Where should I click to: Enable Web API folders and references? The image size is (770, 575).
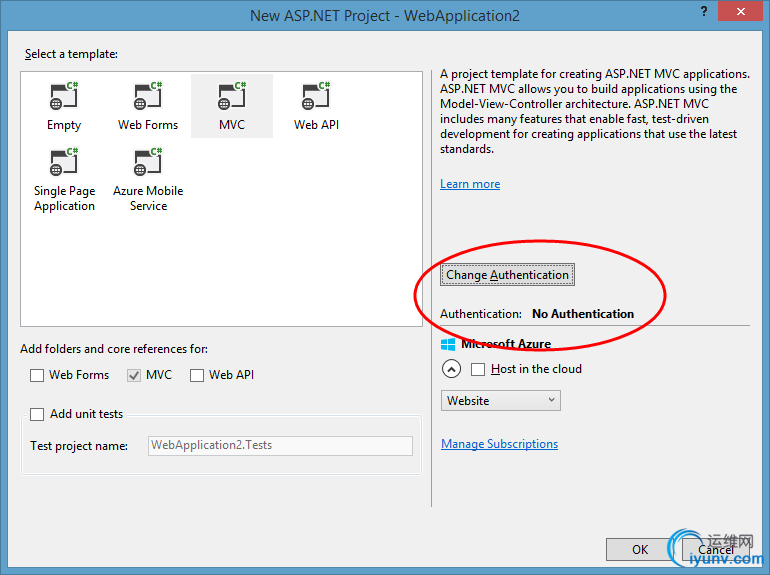tap(197, 375)
